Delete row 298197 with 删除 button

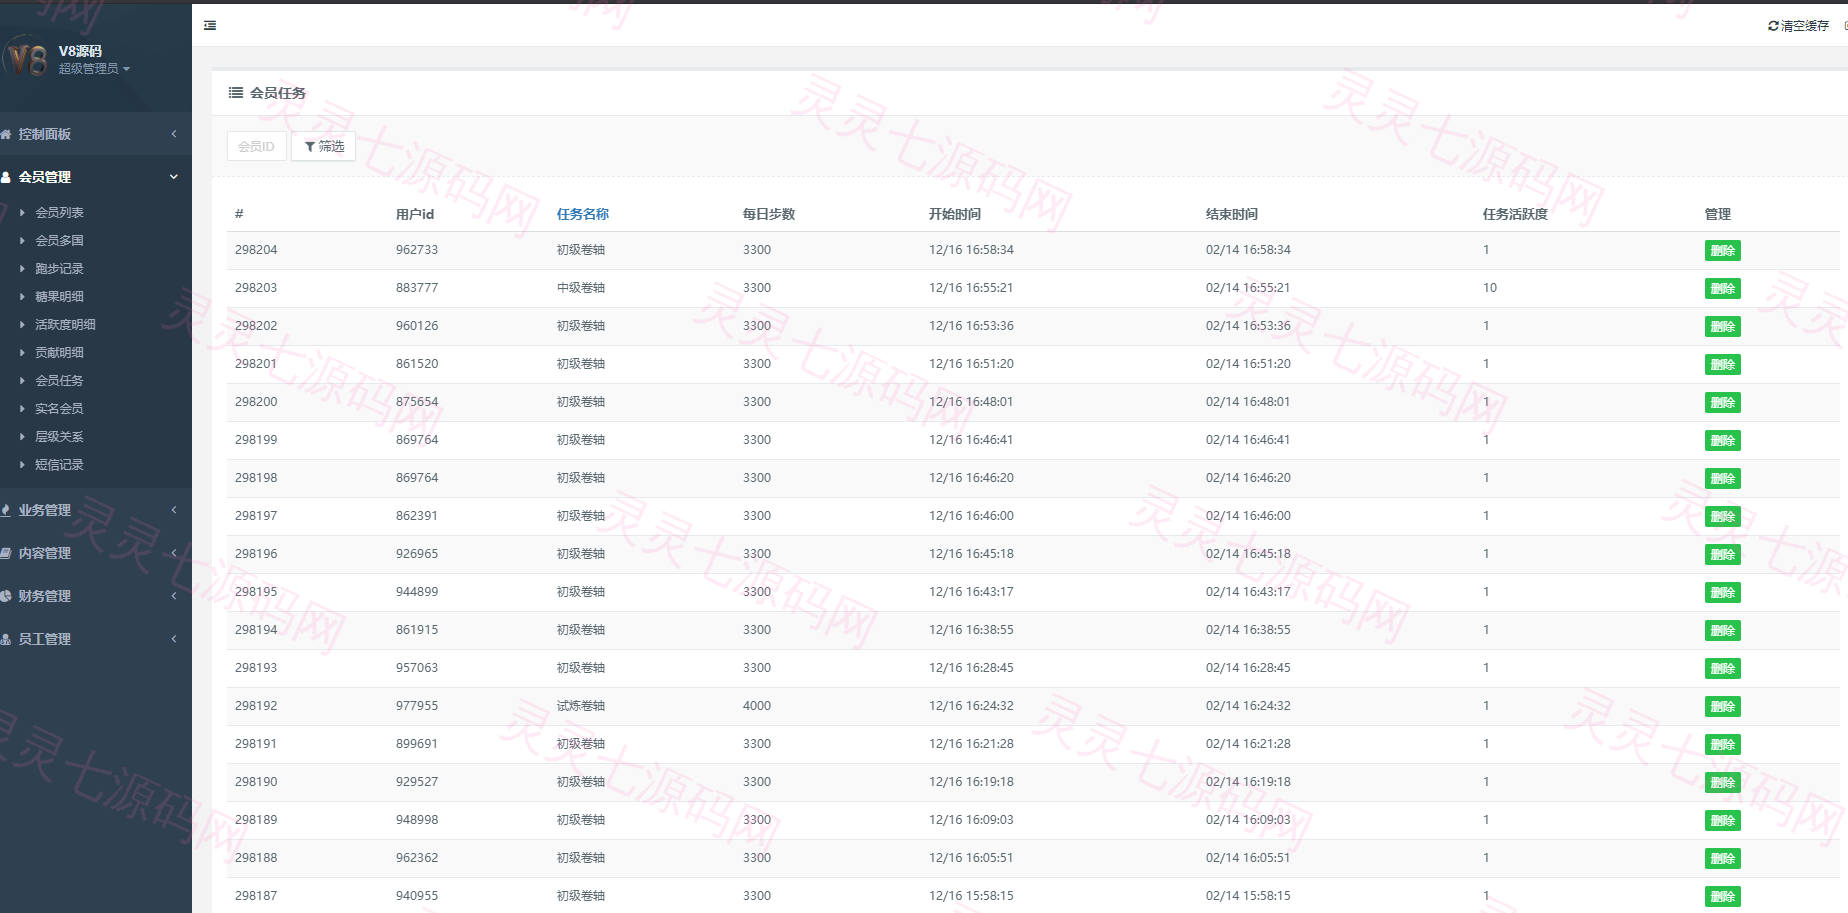[1722, 517]
